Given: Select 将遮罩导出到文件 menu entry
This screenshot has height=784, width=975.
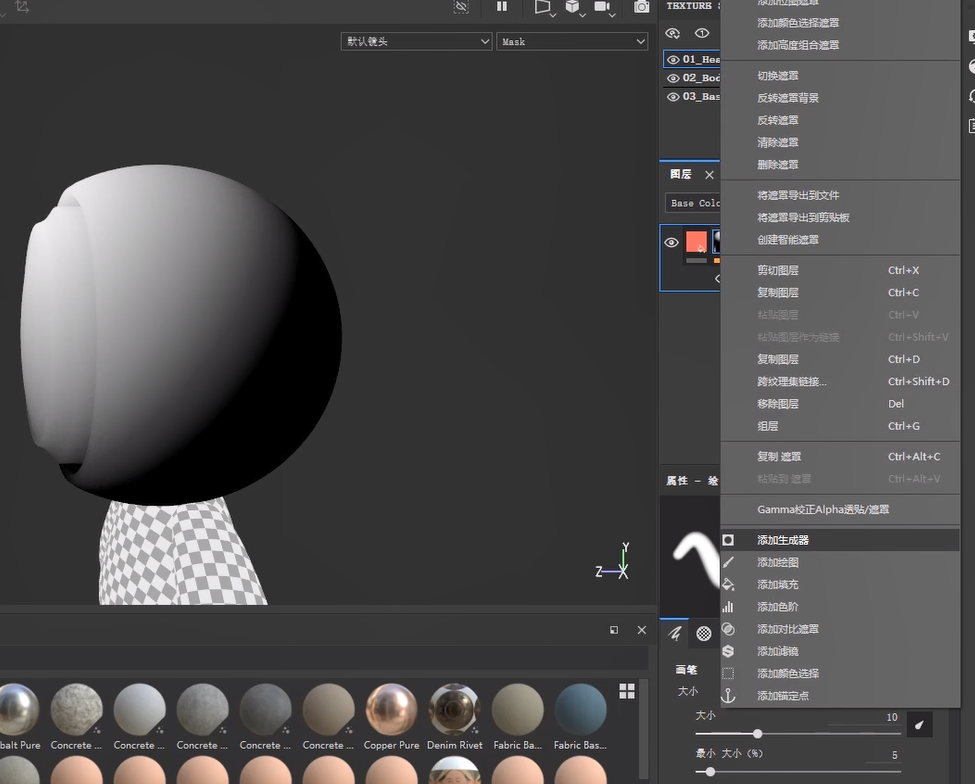Looking at the screenshot, I should (840, 195).
